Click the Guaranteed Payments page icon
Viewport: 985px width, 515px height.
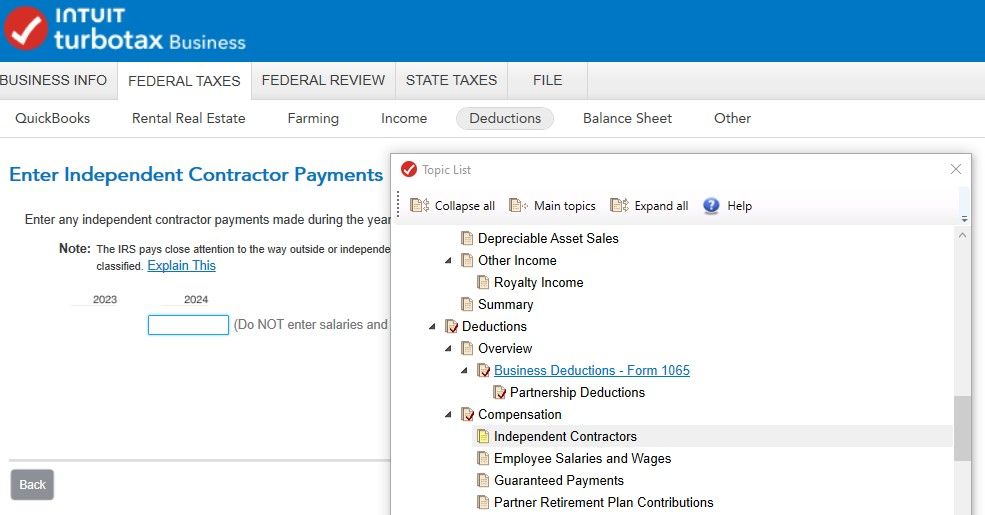(483, 480)
